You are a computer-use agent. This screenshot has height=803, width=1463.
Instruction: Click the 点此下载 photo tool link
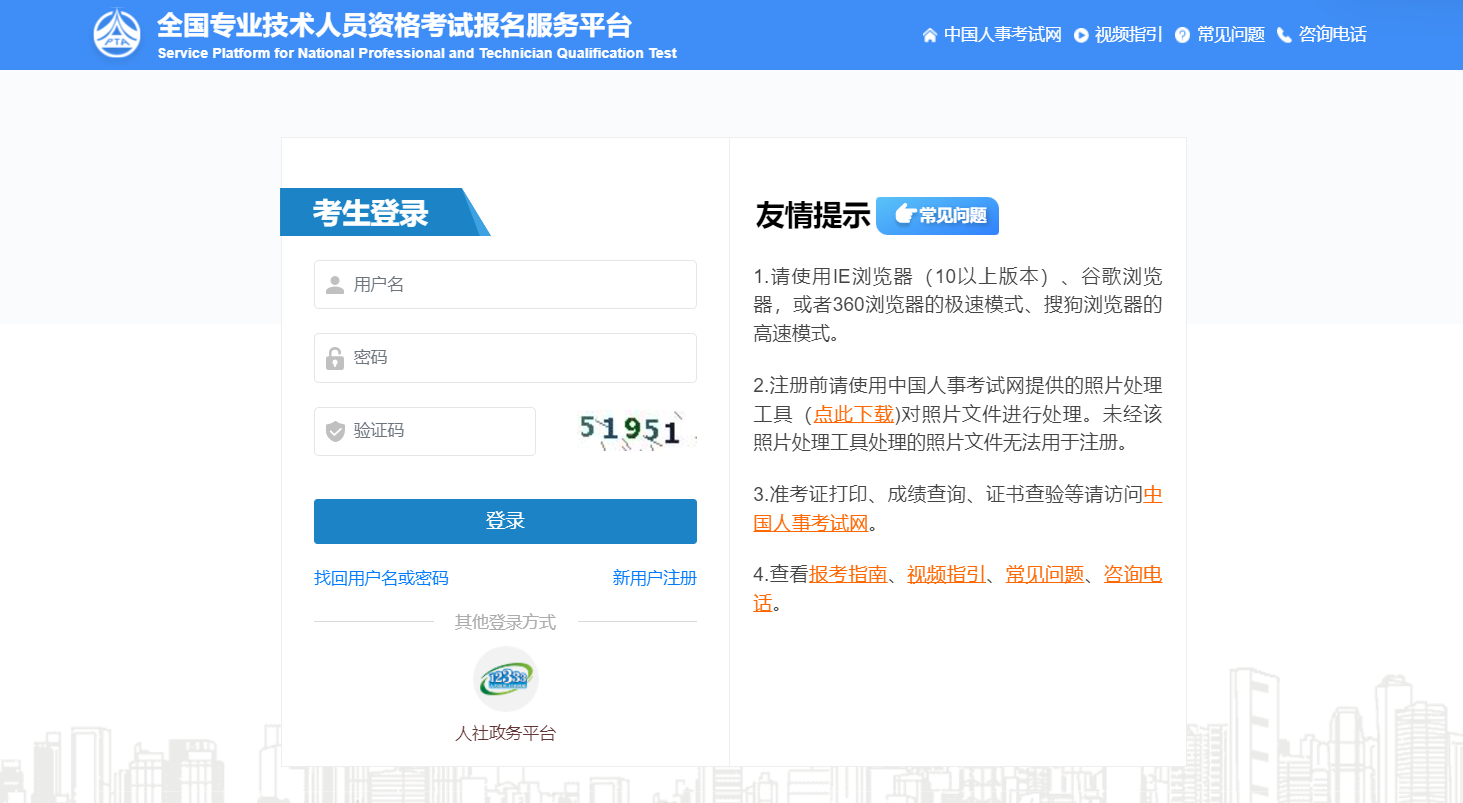point(853,414)
